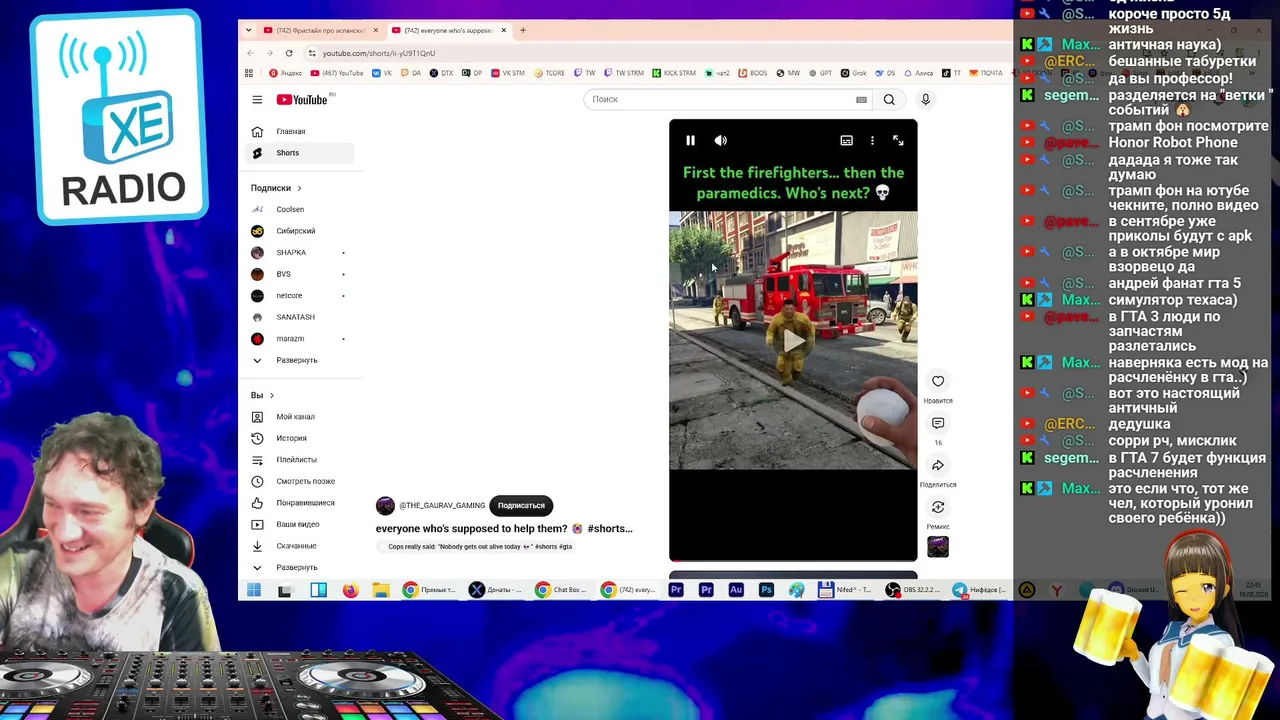
Task: Open the Сибирский subscription channel
Action: (301, 231)
